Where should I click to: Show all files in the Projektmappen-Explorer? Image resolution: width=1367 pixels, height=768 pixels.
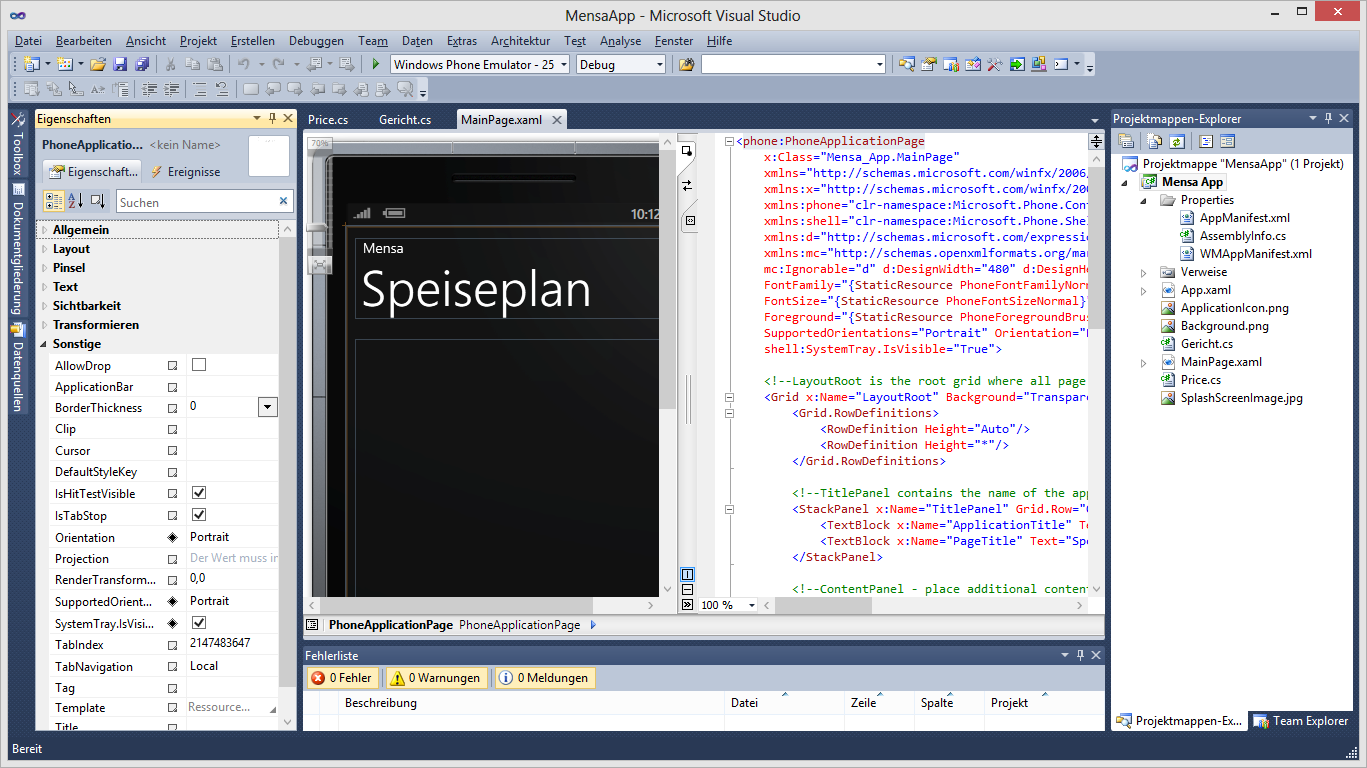(x=1154, y=141)
